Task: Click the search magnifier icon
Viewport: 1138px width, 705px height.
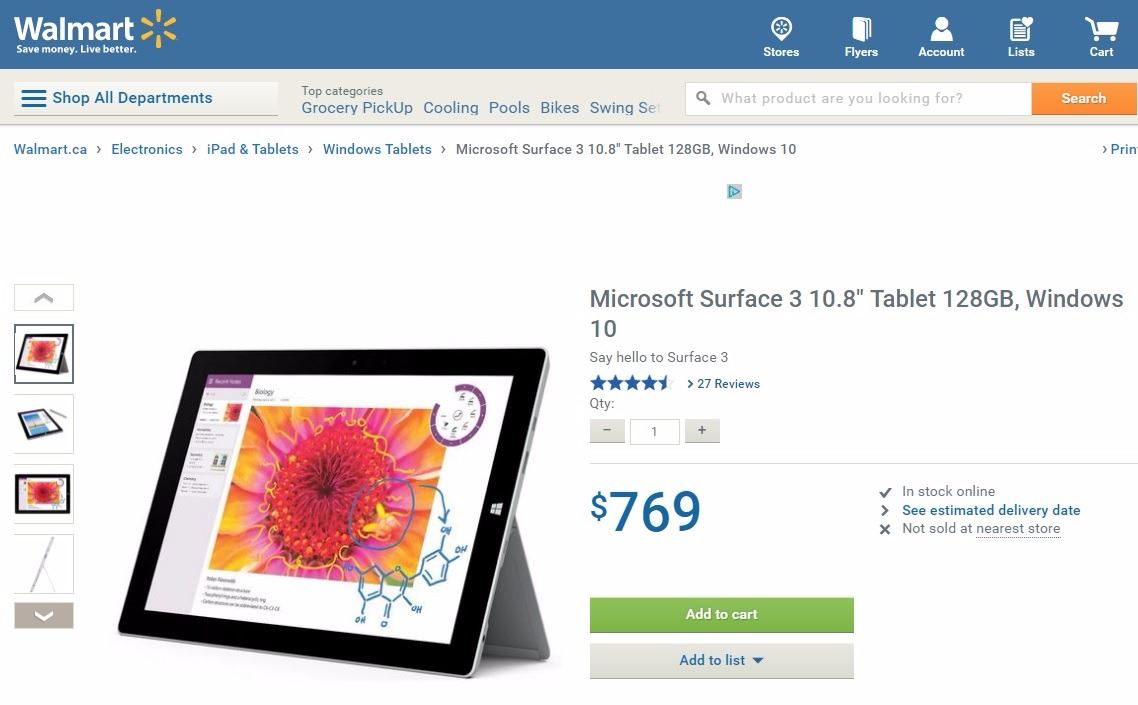Action: (703, 98)
